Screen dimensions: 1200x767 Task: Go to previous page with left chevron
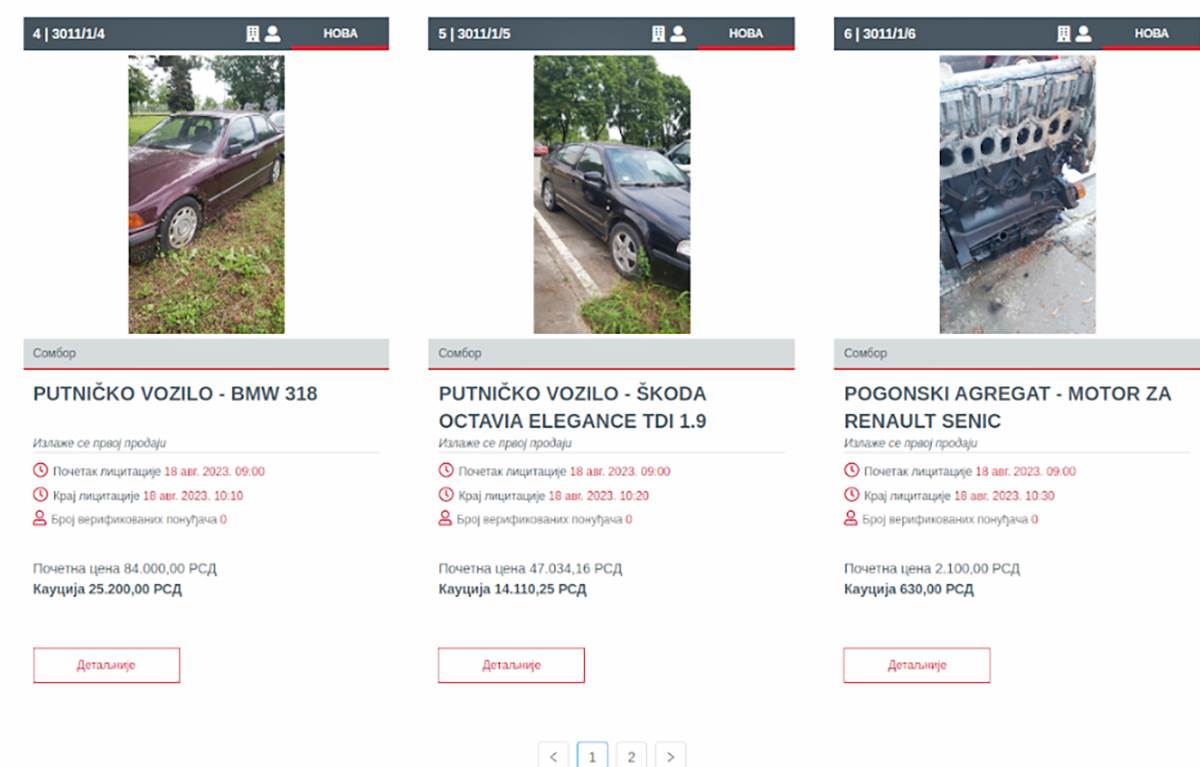pos(553,756)
